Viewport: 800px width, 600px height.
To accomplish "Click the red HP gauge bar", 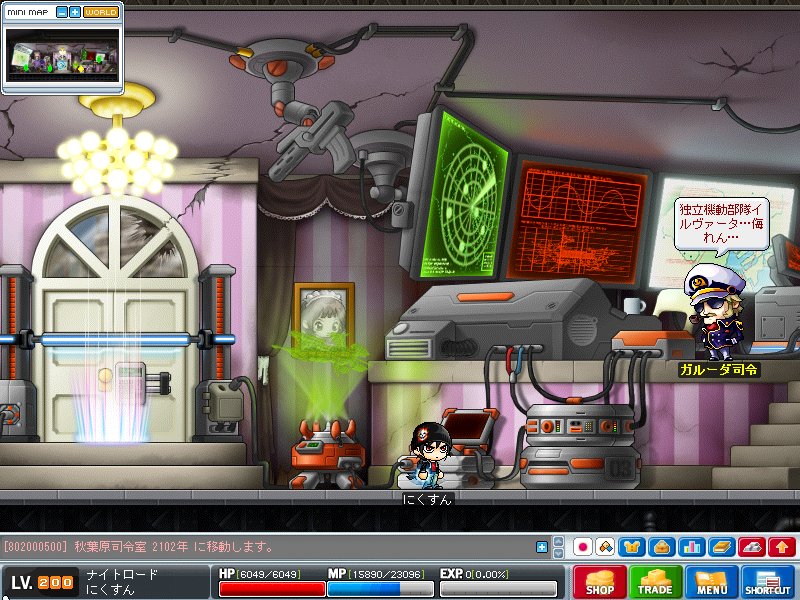I will tap(272, 589).
